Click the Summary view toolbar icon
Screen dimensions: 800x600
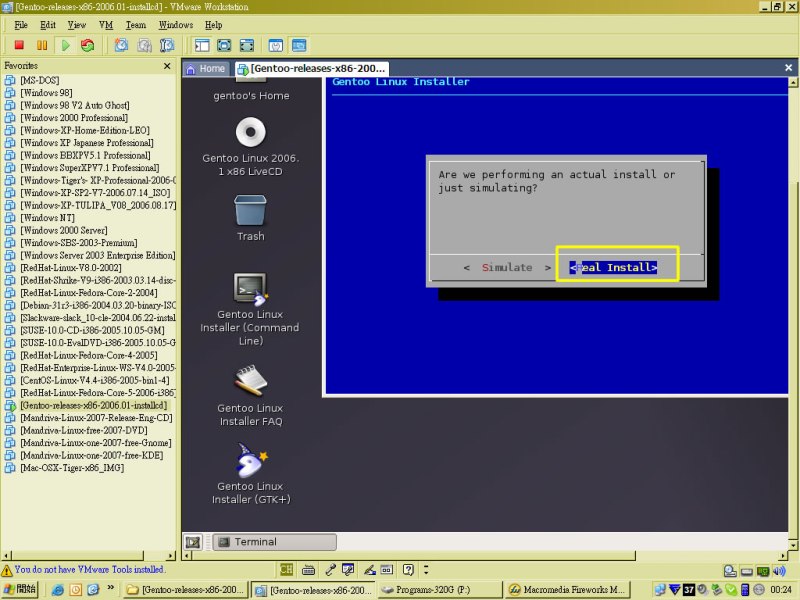(x=276, y=45)
